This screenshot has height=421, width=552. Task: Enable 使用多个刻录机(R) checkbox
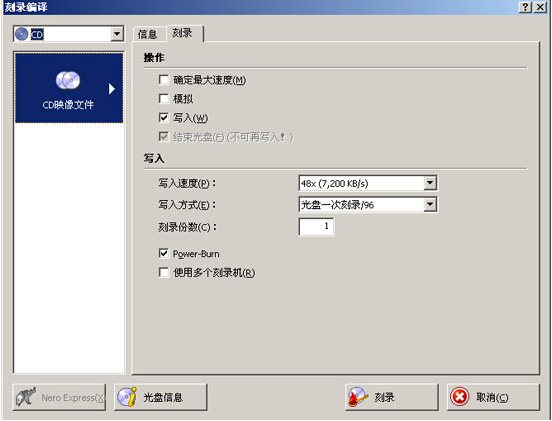pos(164,272)
